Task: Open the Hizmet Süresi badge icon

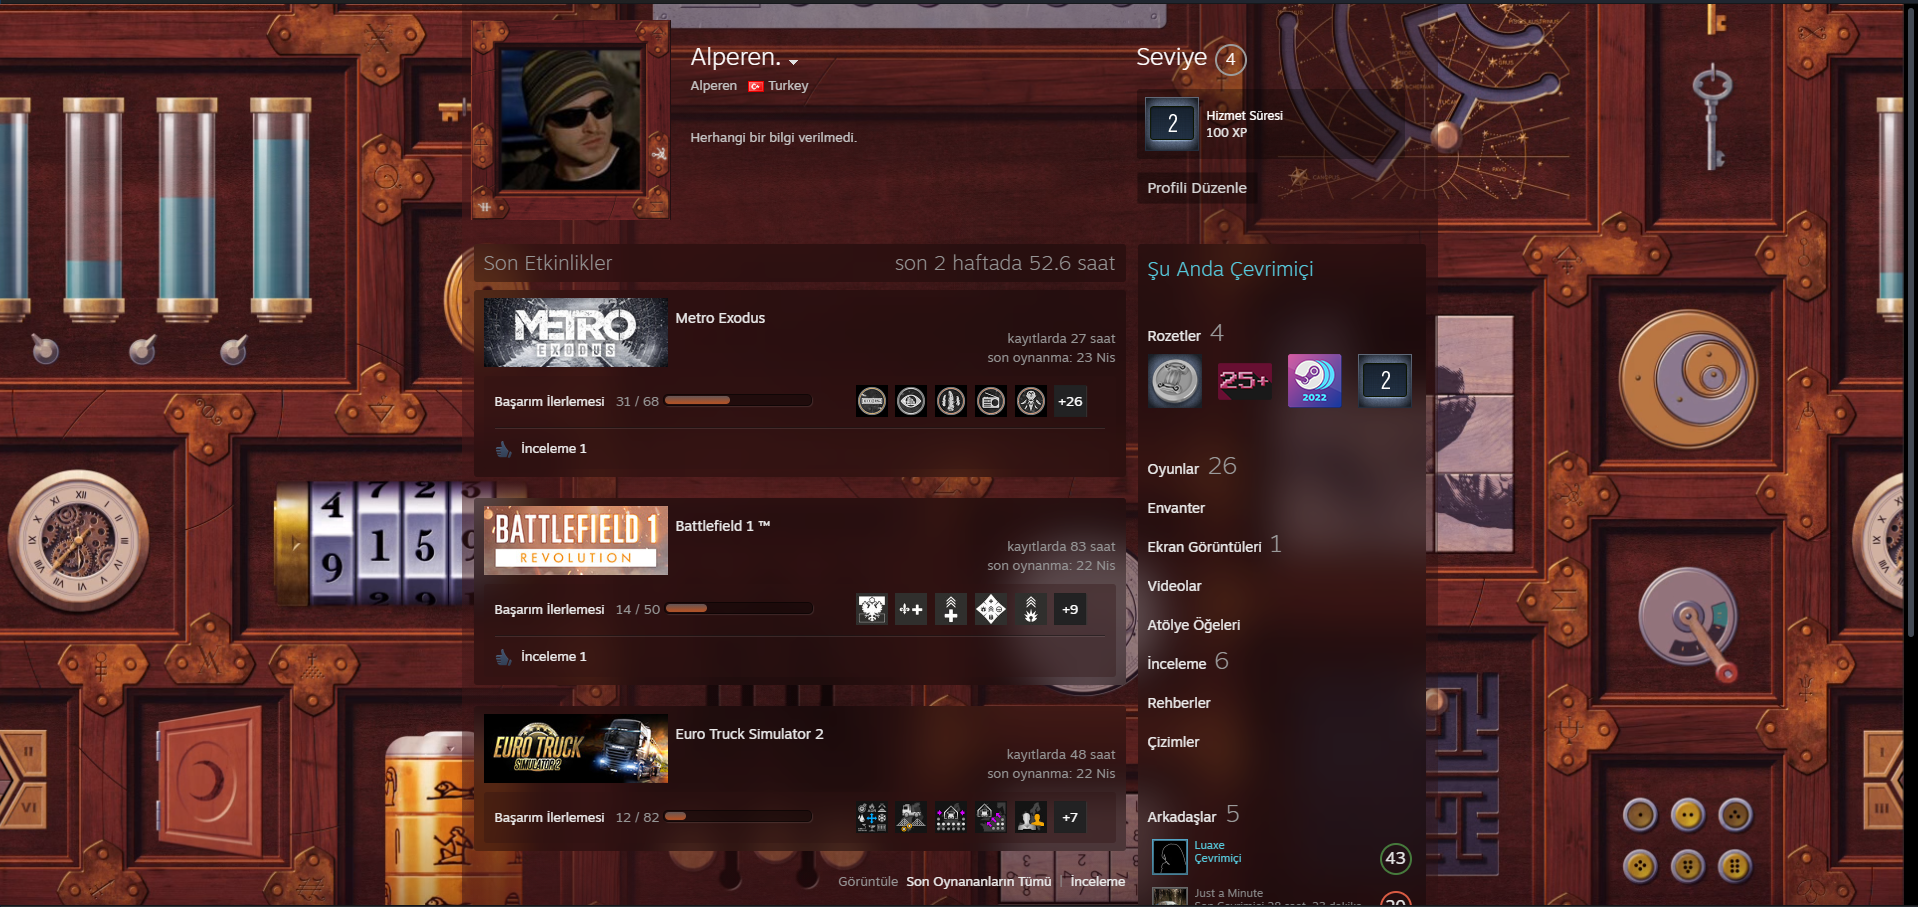Action: [x=1172, y=124]
